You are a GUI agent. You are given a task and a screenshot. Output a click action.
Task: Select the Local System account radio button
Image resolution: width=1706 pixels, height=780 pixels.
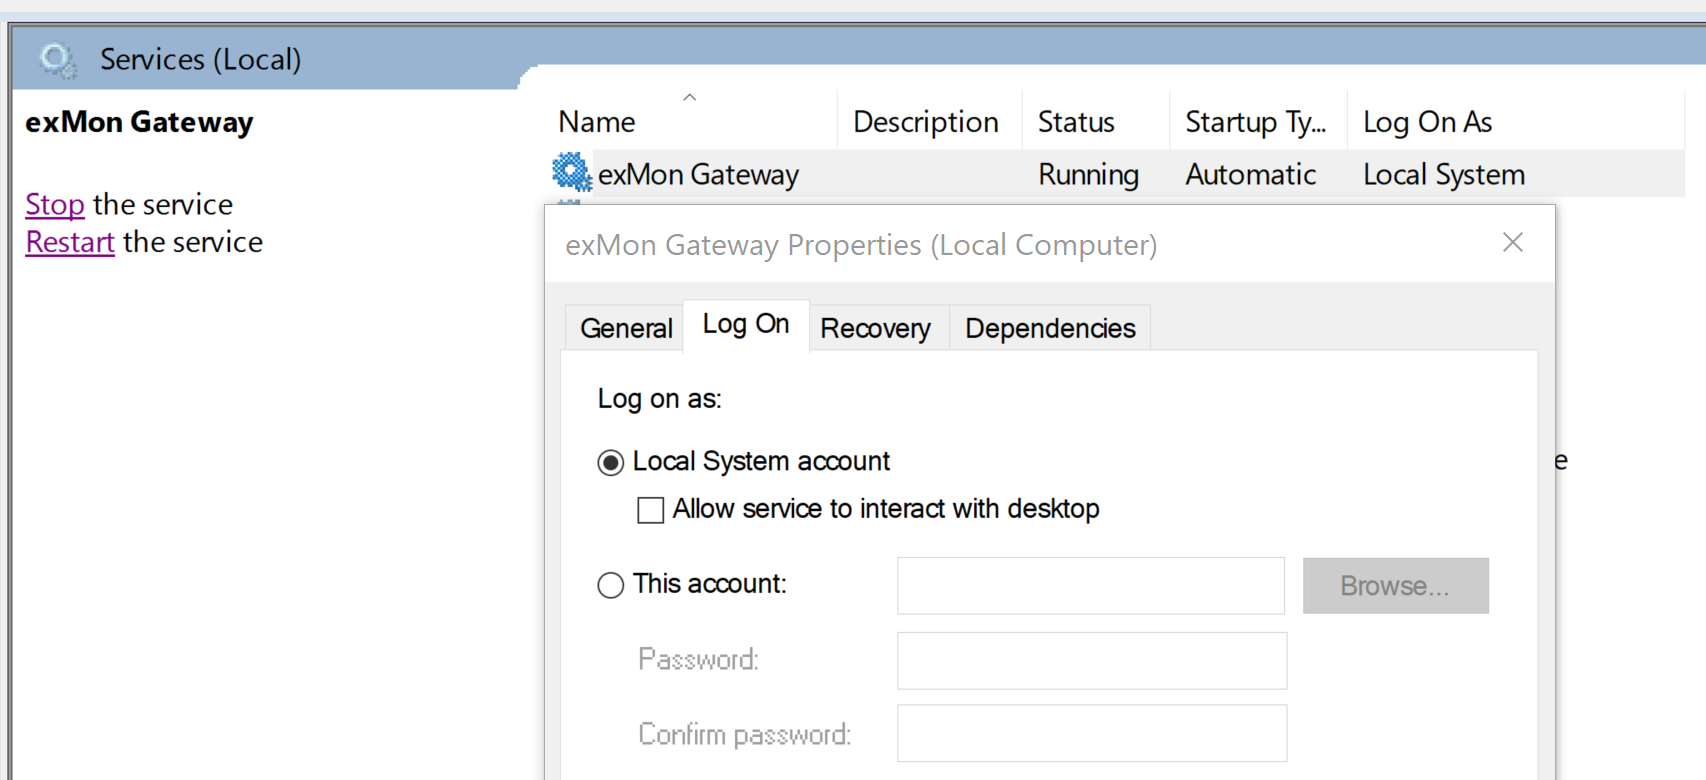[x=610, y=462]
